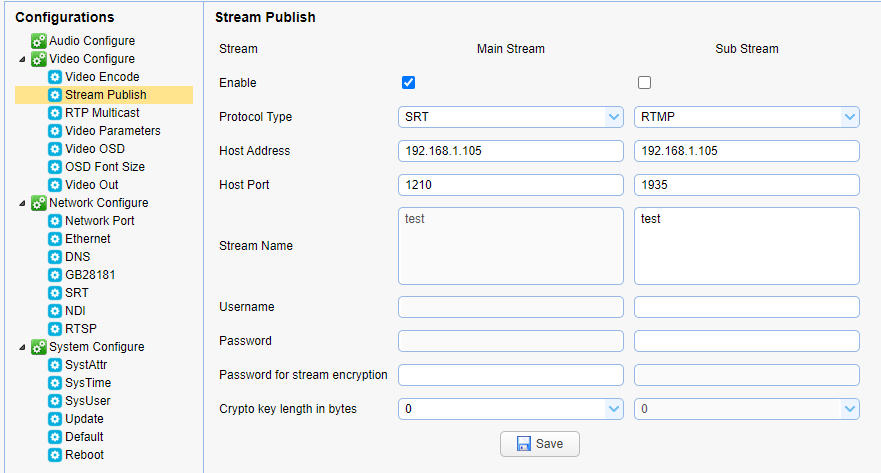
Task: Click the RTP Multicast gear icon
Action: [x=55, y=113]
